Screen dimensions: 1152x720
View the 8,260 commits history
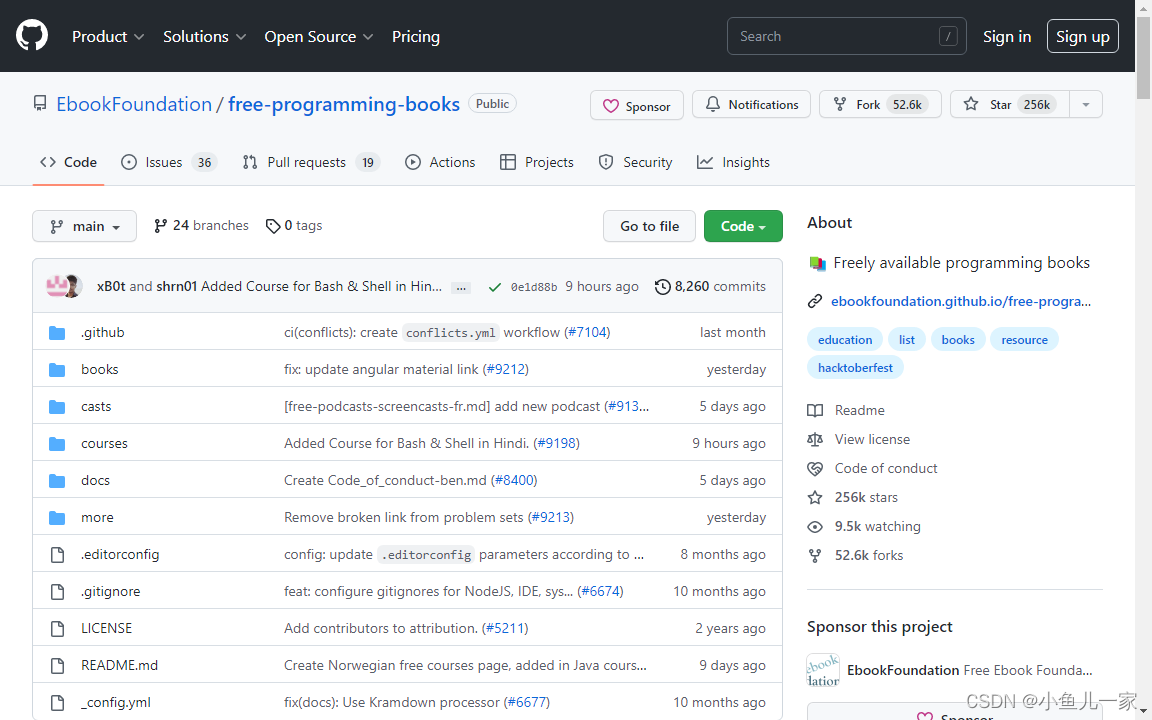pyautogui.click(x=710, y=287)
